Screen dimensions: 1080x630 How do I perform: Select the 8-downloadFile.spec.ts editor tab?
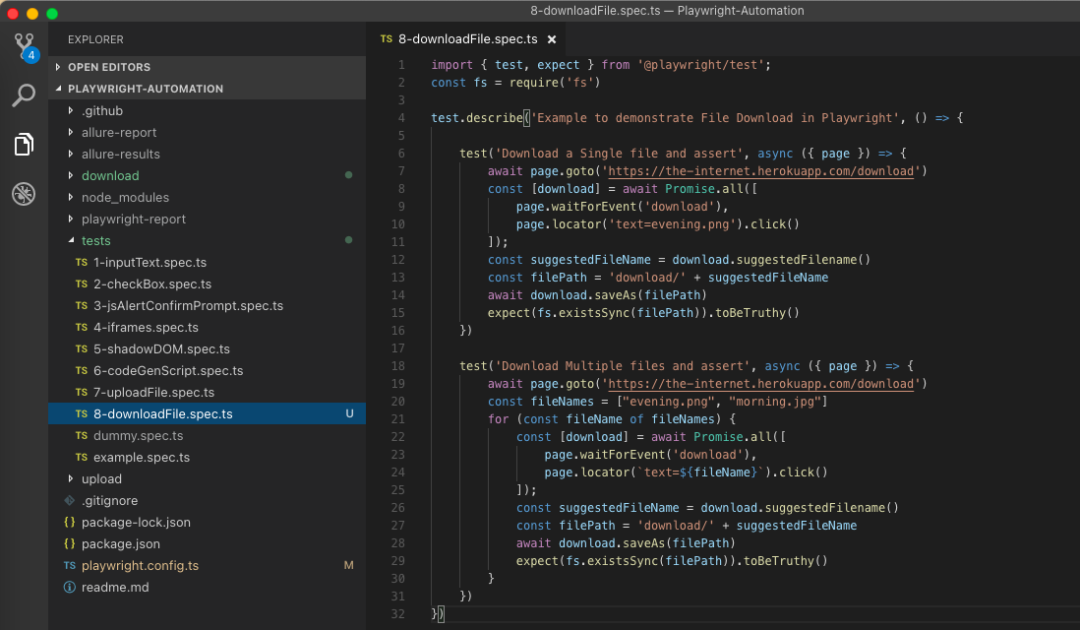467,39
